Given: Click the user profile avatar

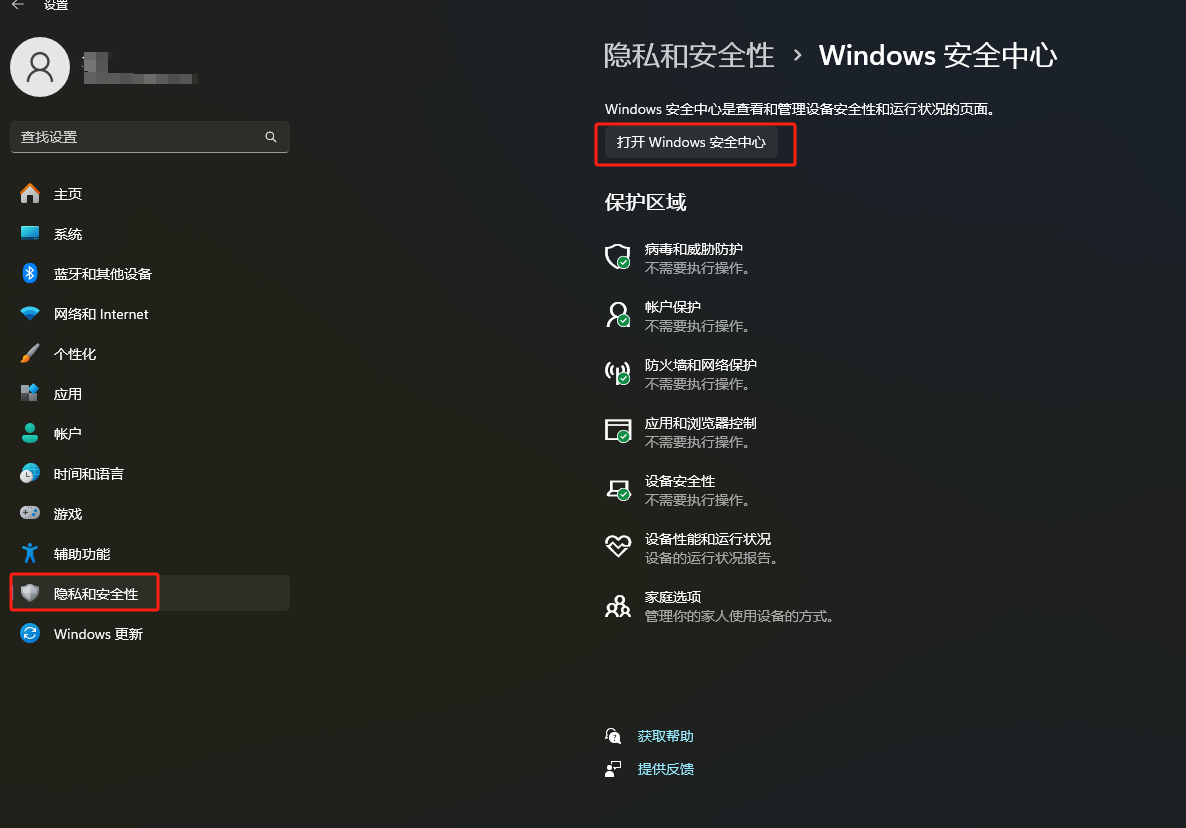Looking at the screenshot, I should pyautogui.click(x=40, y=67).
